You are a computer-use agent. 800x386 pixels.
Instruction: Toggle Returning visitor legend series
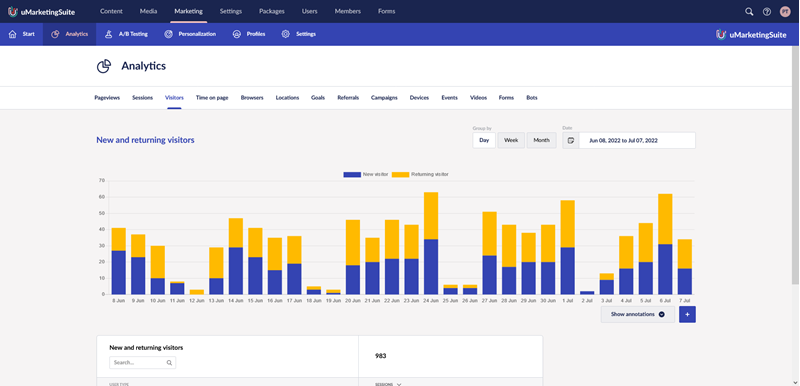(x=420, y=174)
